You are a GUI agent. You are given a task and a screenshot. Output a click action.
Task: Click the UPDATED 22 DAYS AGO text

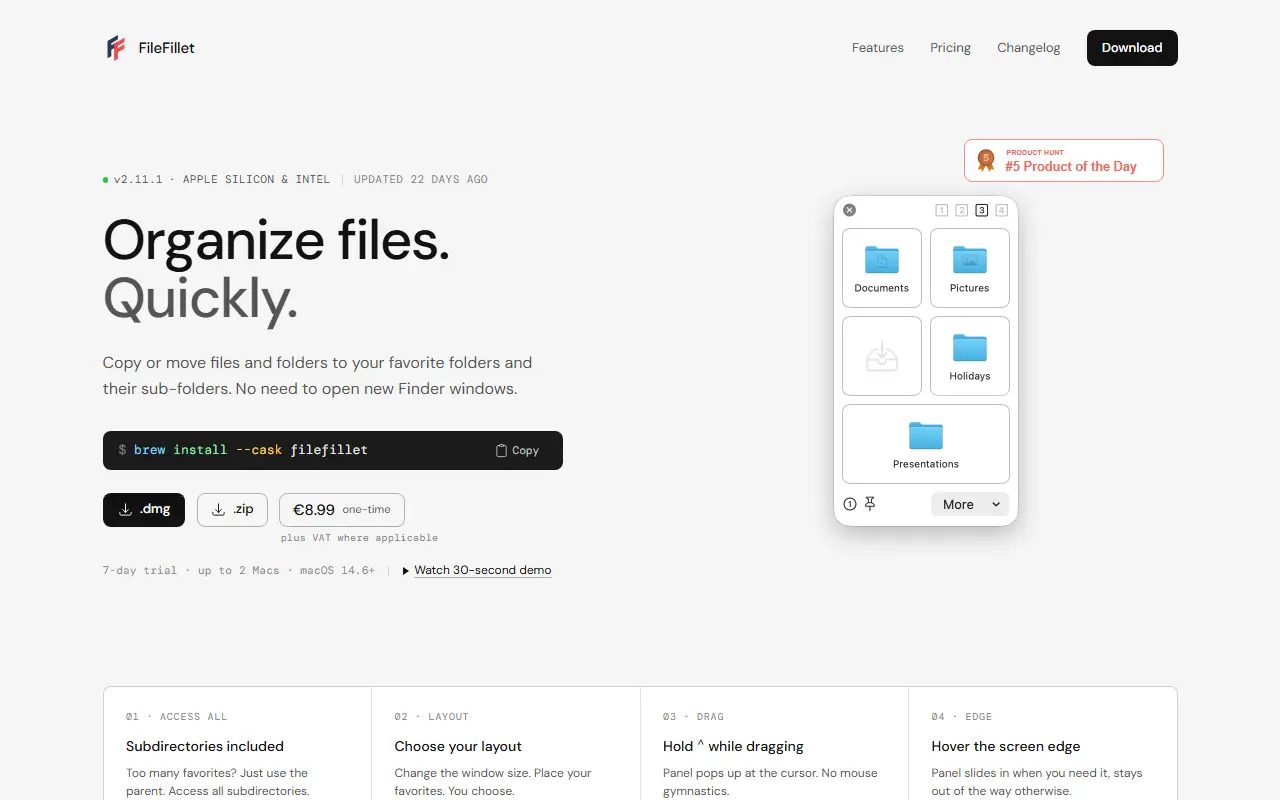[421, 180]
